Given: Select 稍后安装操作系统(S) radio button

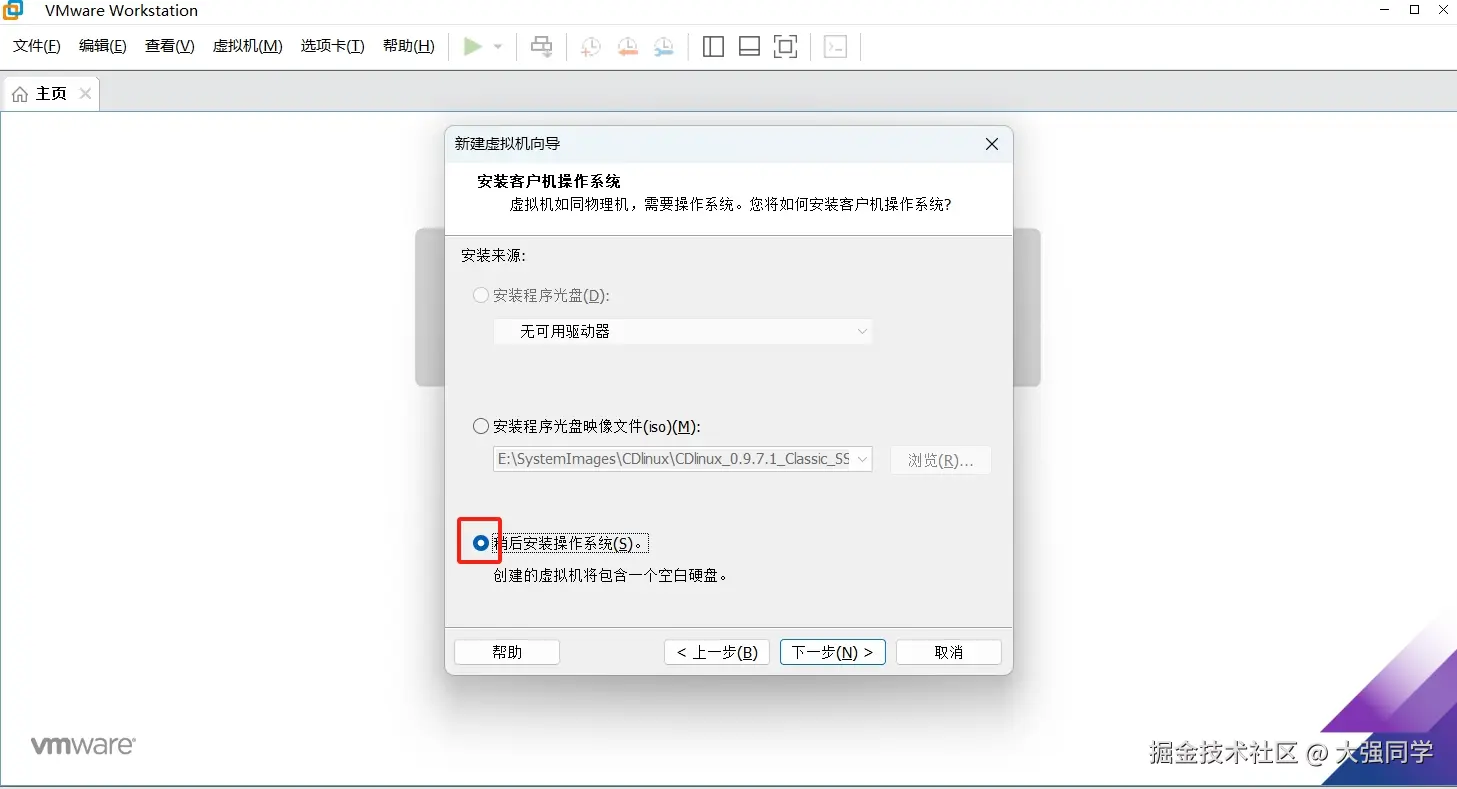Looking at the screenshot, I should point(481,543).
